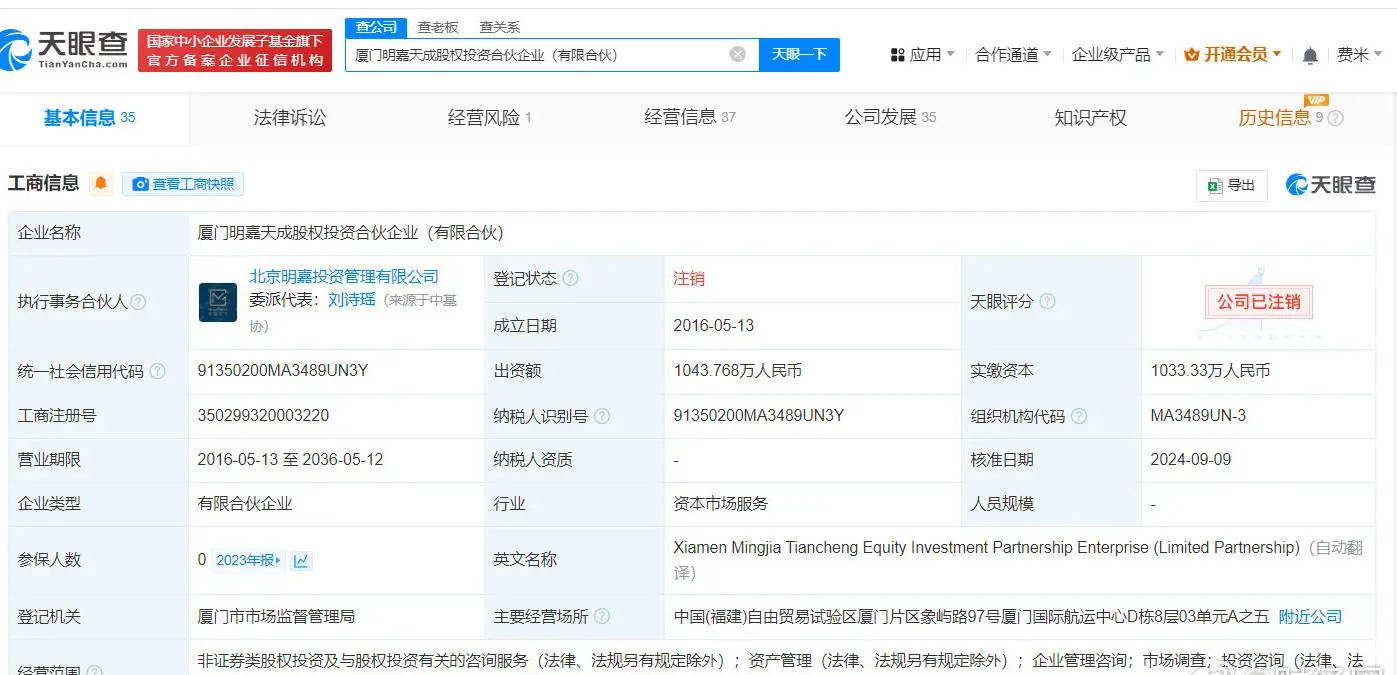This screenshot has width=1397, height=675.
Task: Click the 企业名称 value 厦门明嘉天成股权投资合伙企业
Action: tap(351, 233)
